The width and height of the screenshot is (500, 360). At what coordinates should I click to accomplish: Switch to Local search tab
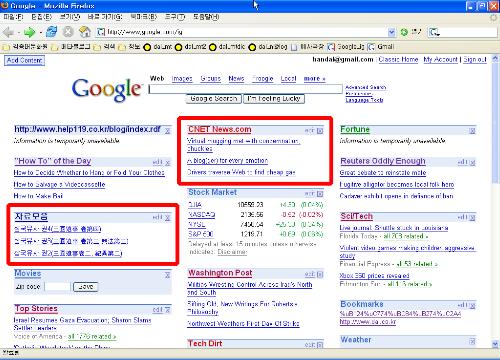[288, 79]
